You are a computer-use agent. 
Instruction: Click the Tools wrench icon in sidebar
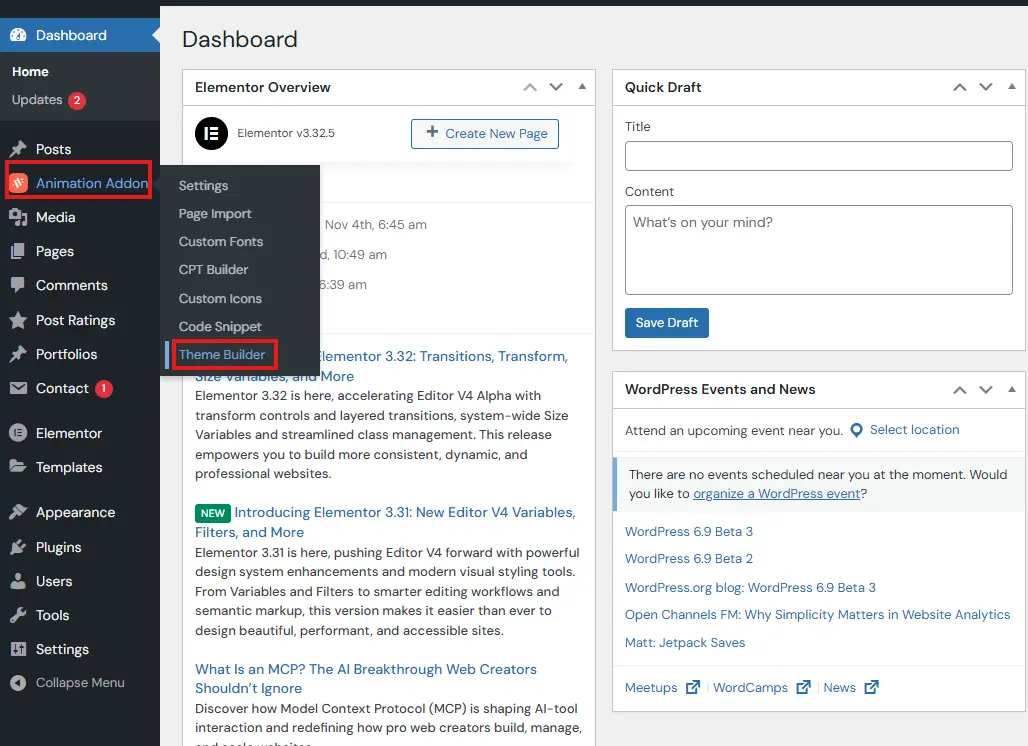tap(18, 615)
